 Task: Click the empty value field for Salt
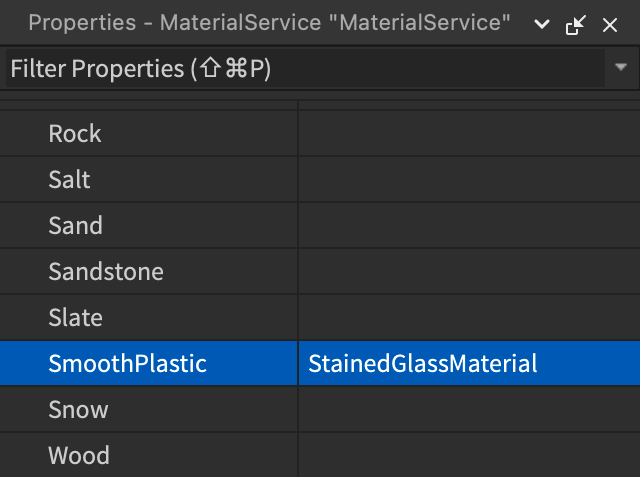coord(468,180)
